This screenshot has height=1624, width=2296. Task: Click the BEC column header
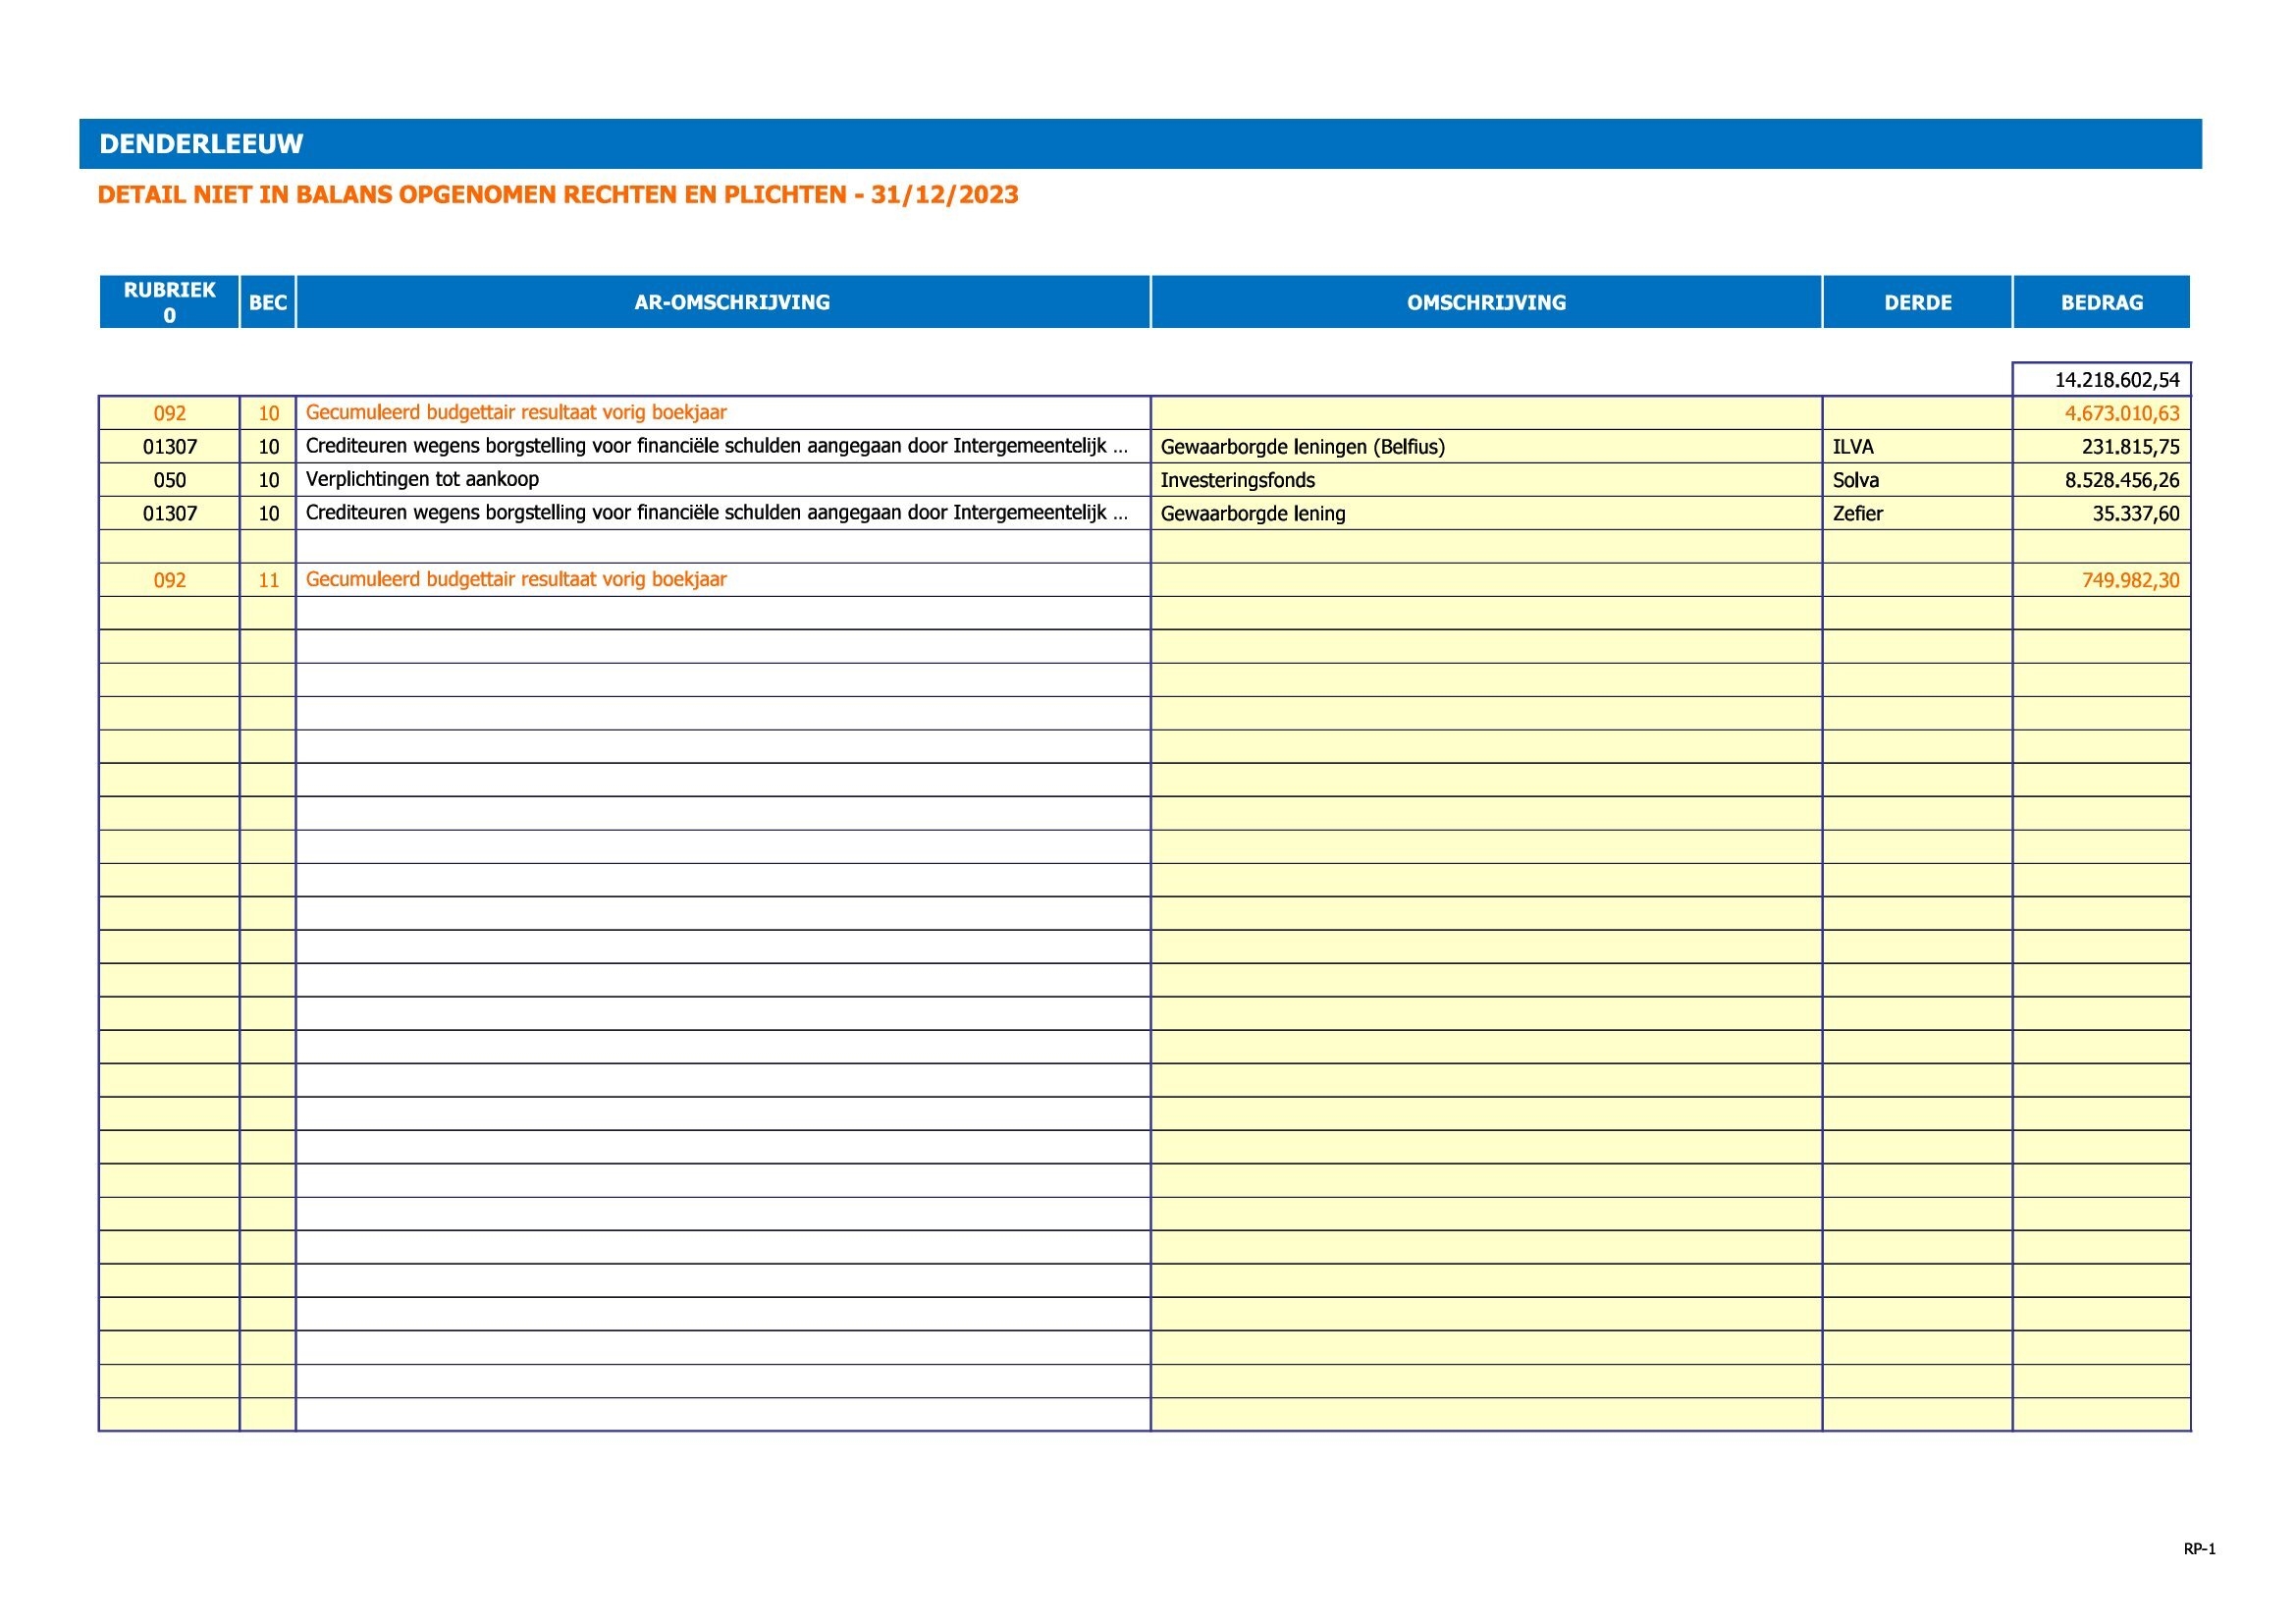coord(268,302)
